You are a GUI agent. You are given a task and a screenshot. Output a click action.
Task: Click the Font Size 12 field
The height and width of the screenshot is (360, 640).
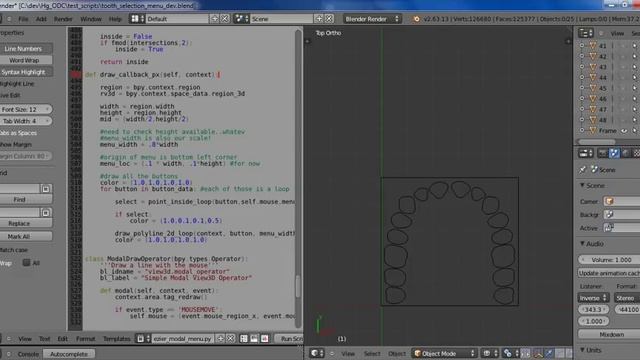point(25,109)
